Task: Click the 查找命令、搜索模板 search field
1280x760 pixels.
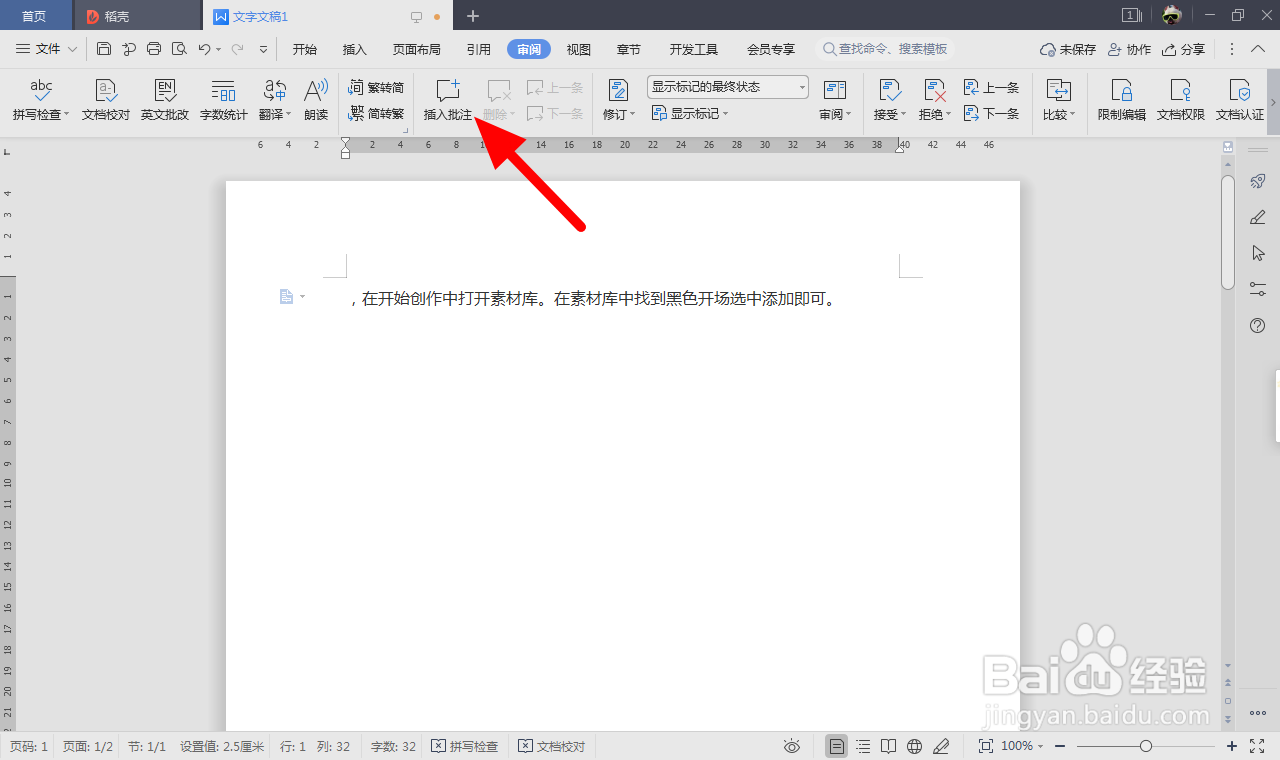Action: [x=886, y=49]
